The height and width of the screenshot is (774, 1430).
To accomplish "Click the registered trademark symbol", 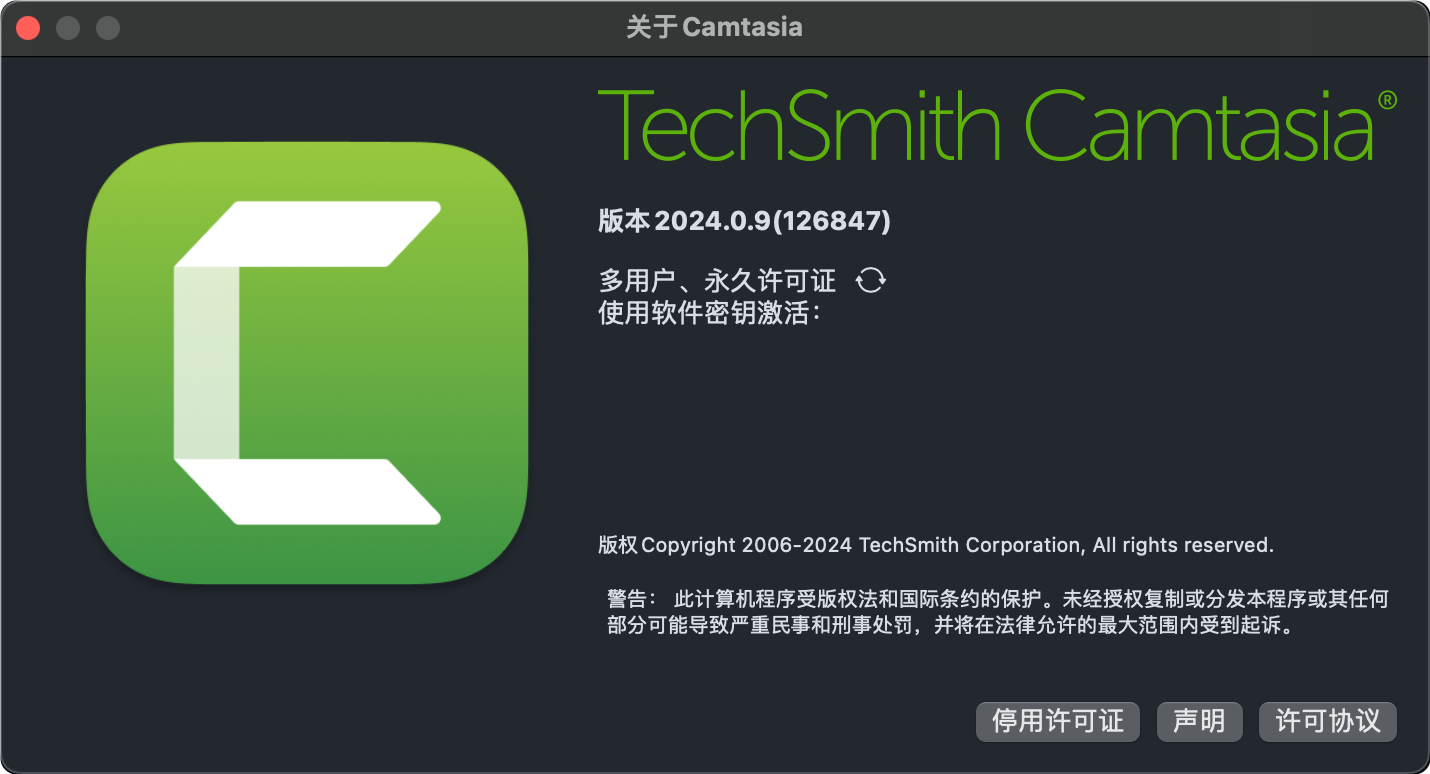I will tap(1387, 100).
